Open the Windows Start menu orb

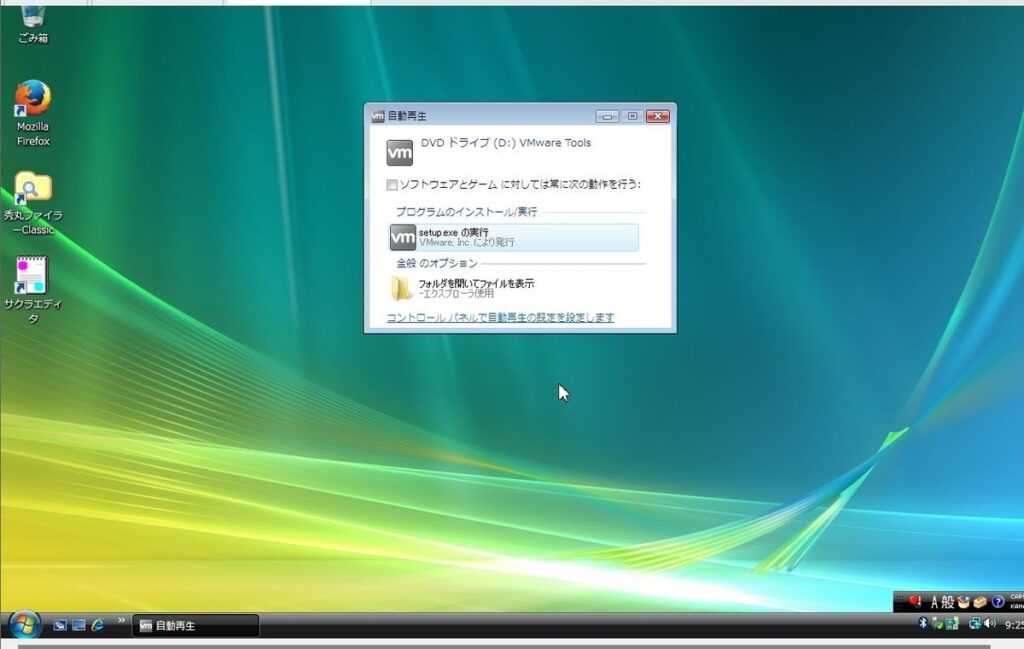(24, 624)
